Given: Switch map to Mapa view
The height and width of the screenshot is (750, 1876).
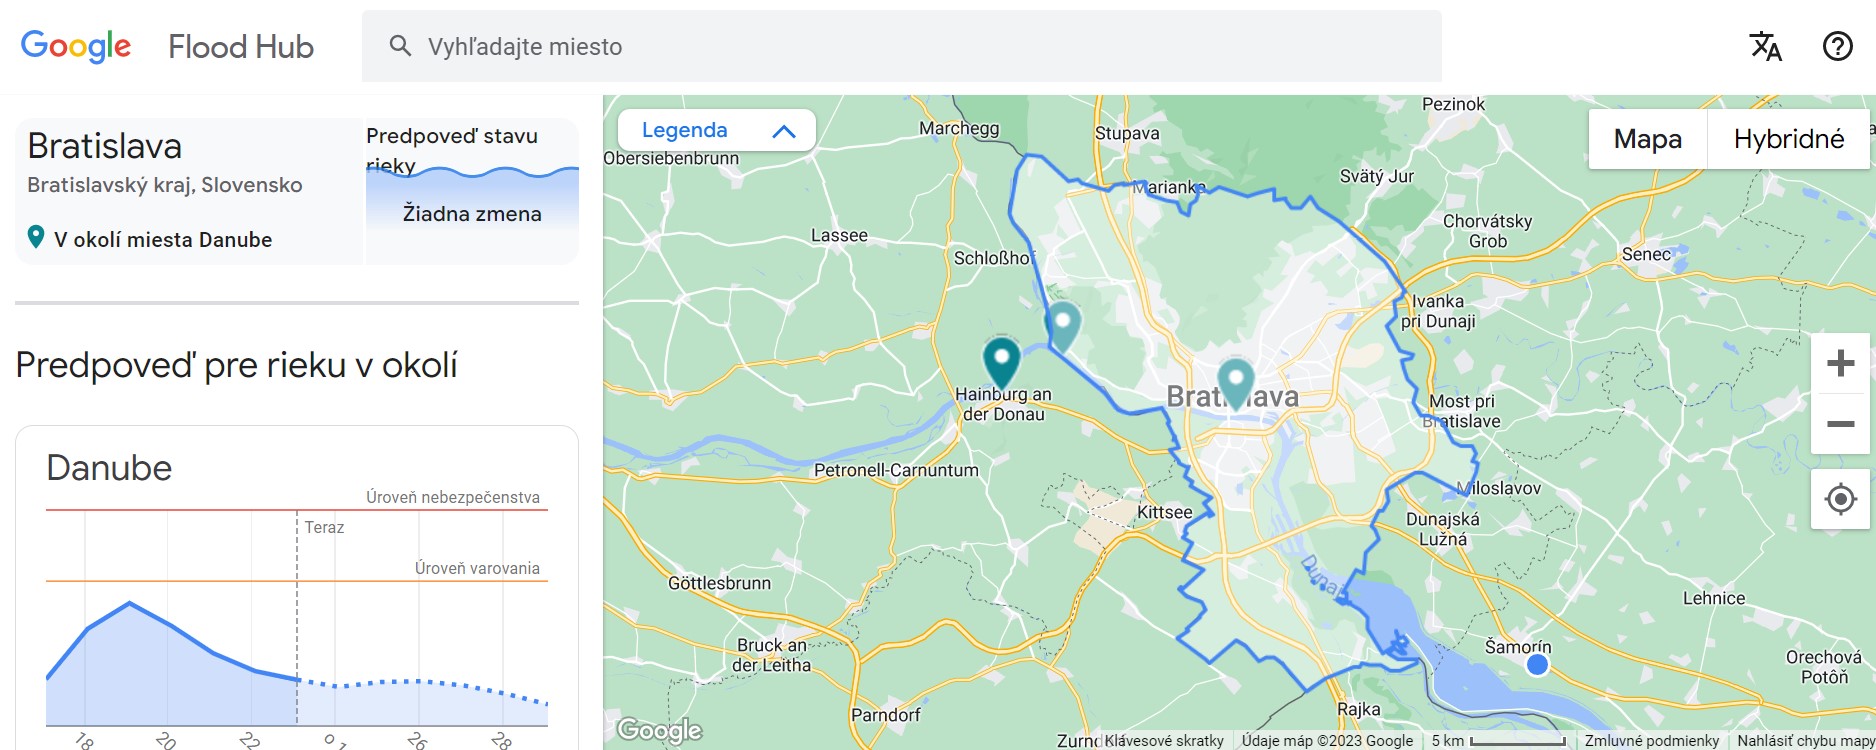Looking at the screenshot, I should coord(1647,139).
